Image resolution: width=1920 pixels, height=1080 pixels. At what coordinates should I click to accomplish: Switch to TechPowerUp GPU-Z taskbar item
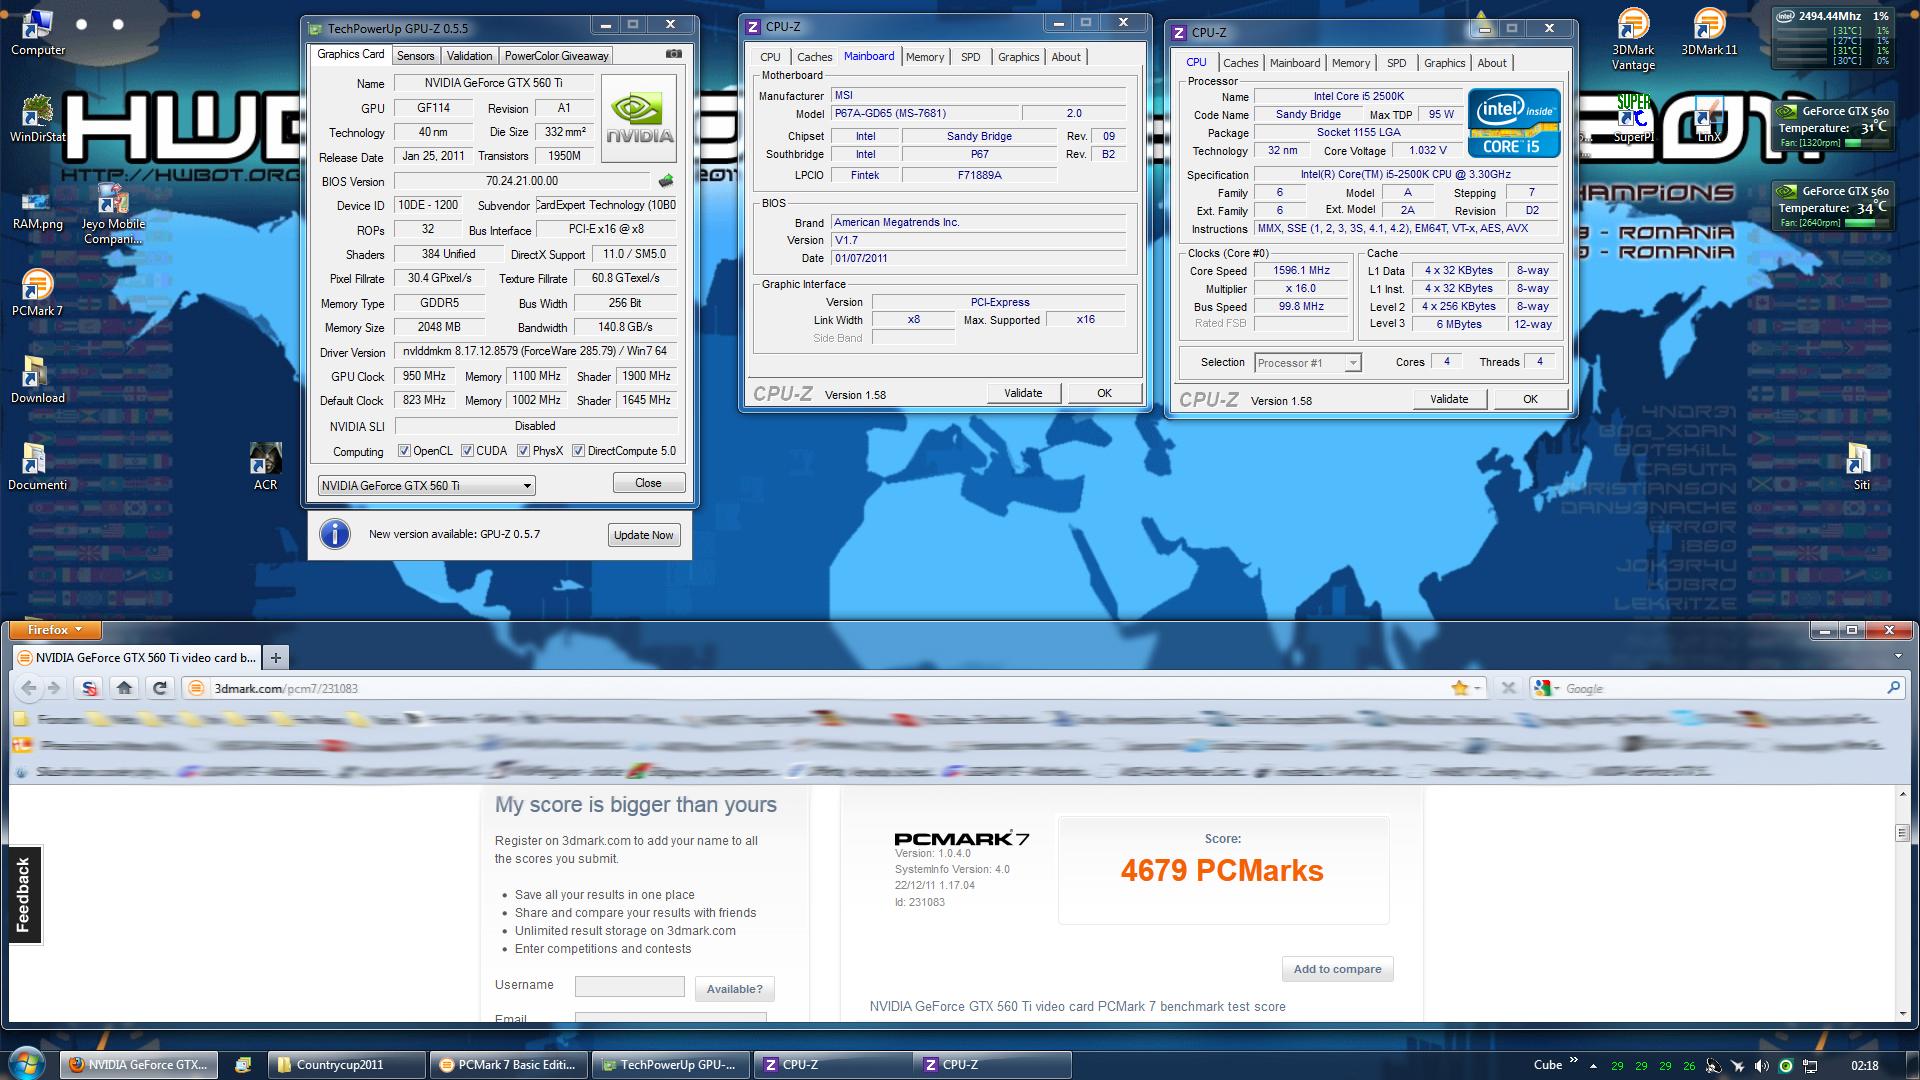670,1065
